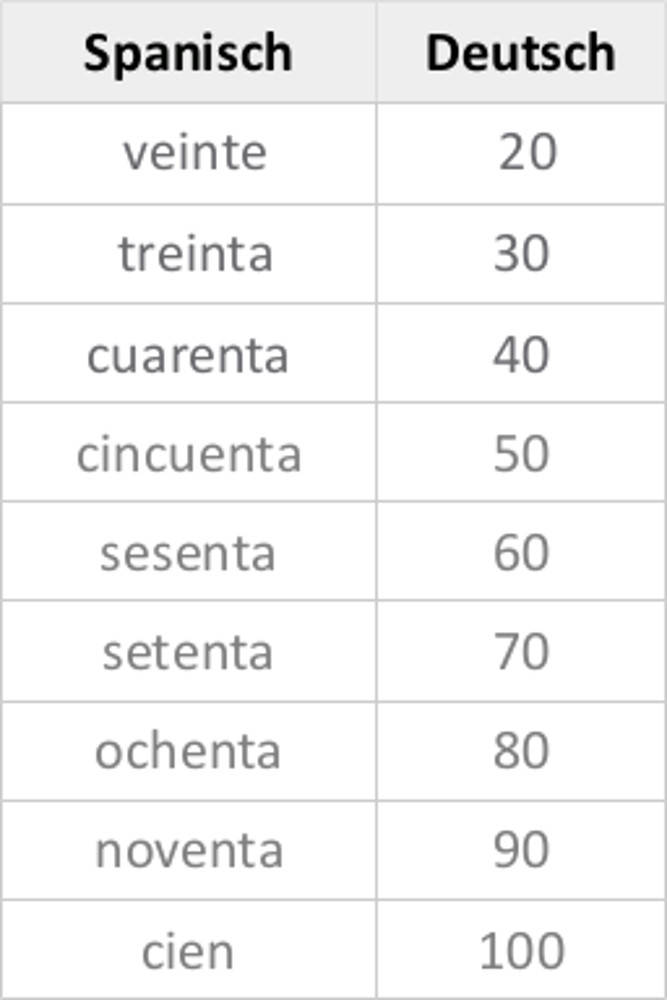
Task: Click the setenta table cell
Action: pos(187,652)
